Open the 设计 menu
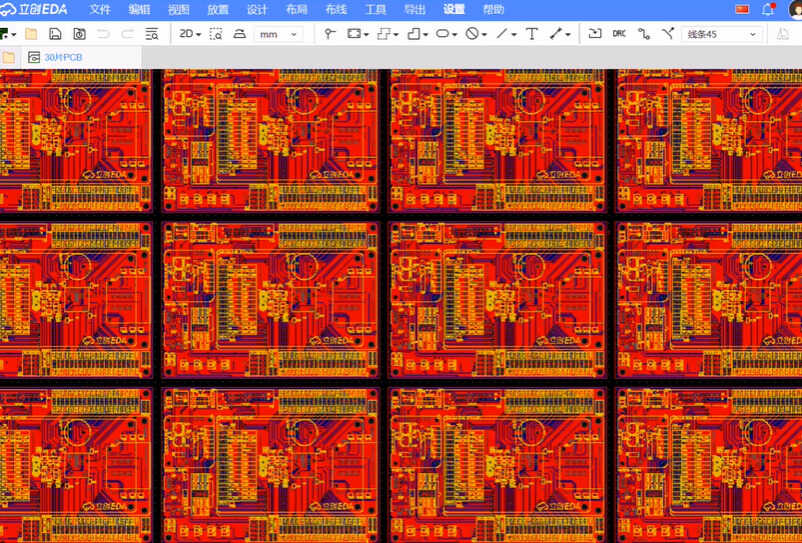802x543 pixels. point(257,10)
